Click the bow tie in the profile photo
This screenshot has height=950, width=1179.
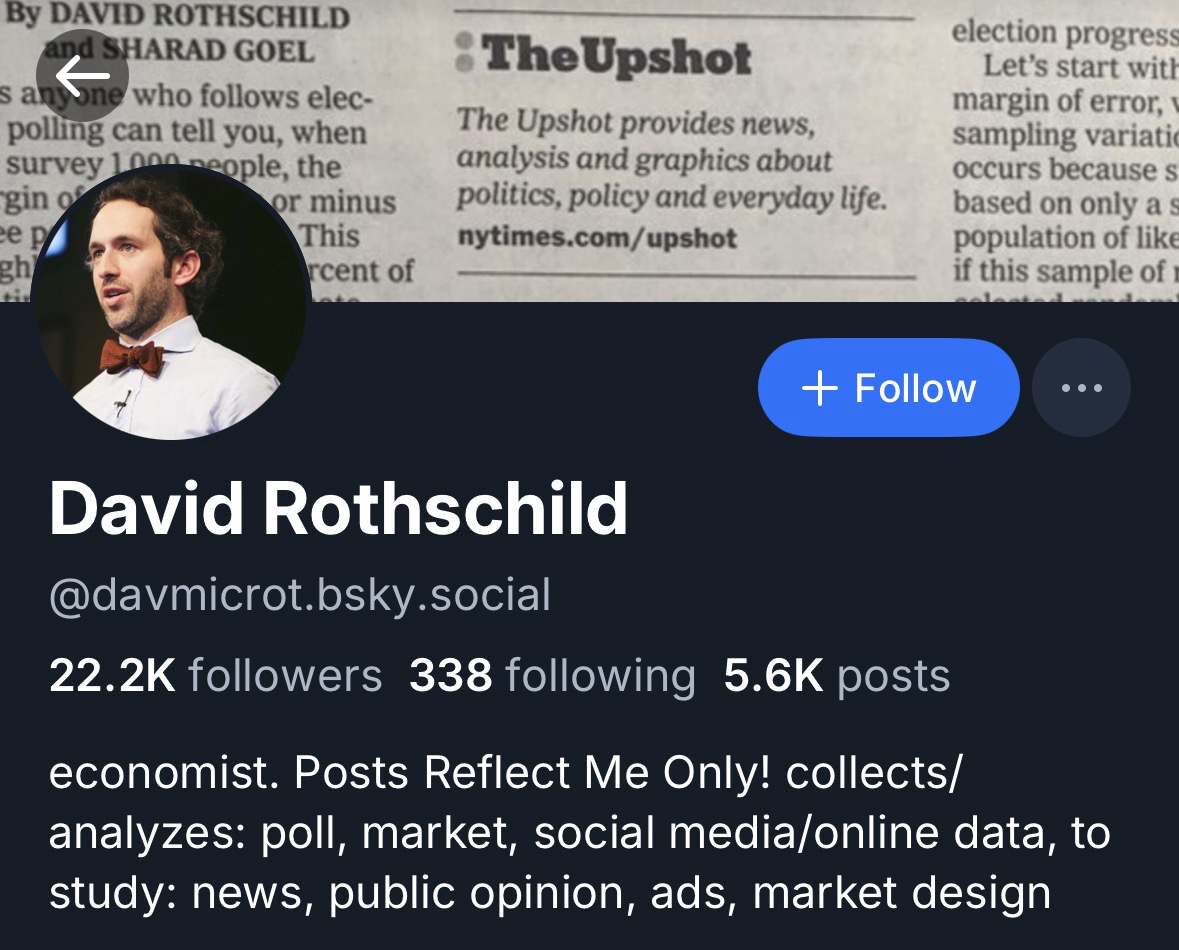click(132, 355)
